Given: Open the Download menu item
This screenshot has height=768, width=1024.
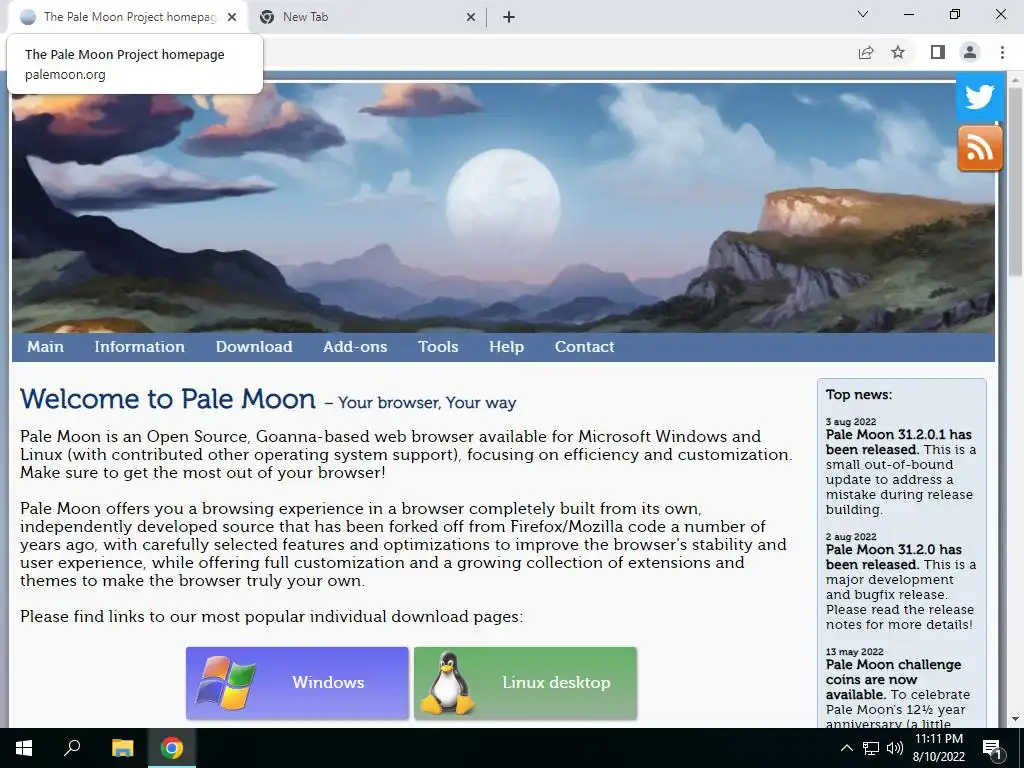Looking at the screenshot, I should pos(254,347).
